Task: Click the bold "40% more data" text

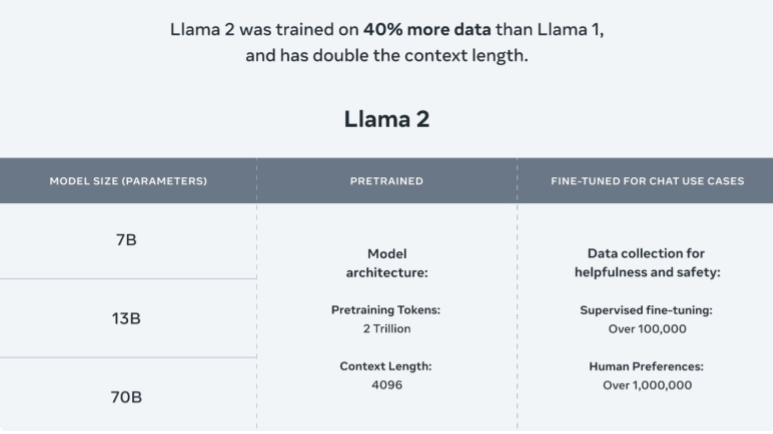Action: tap(441, 30)
